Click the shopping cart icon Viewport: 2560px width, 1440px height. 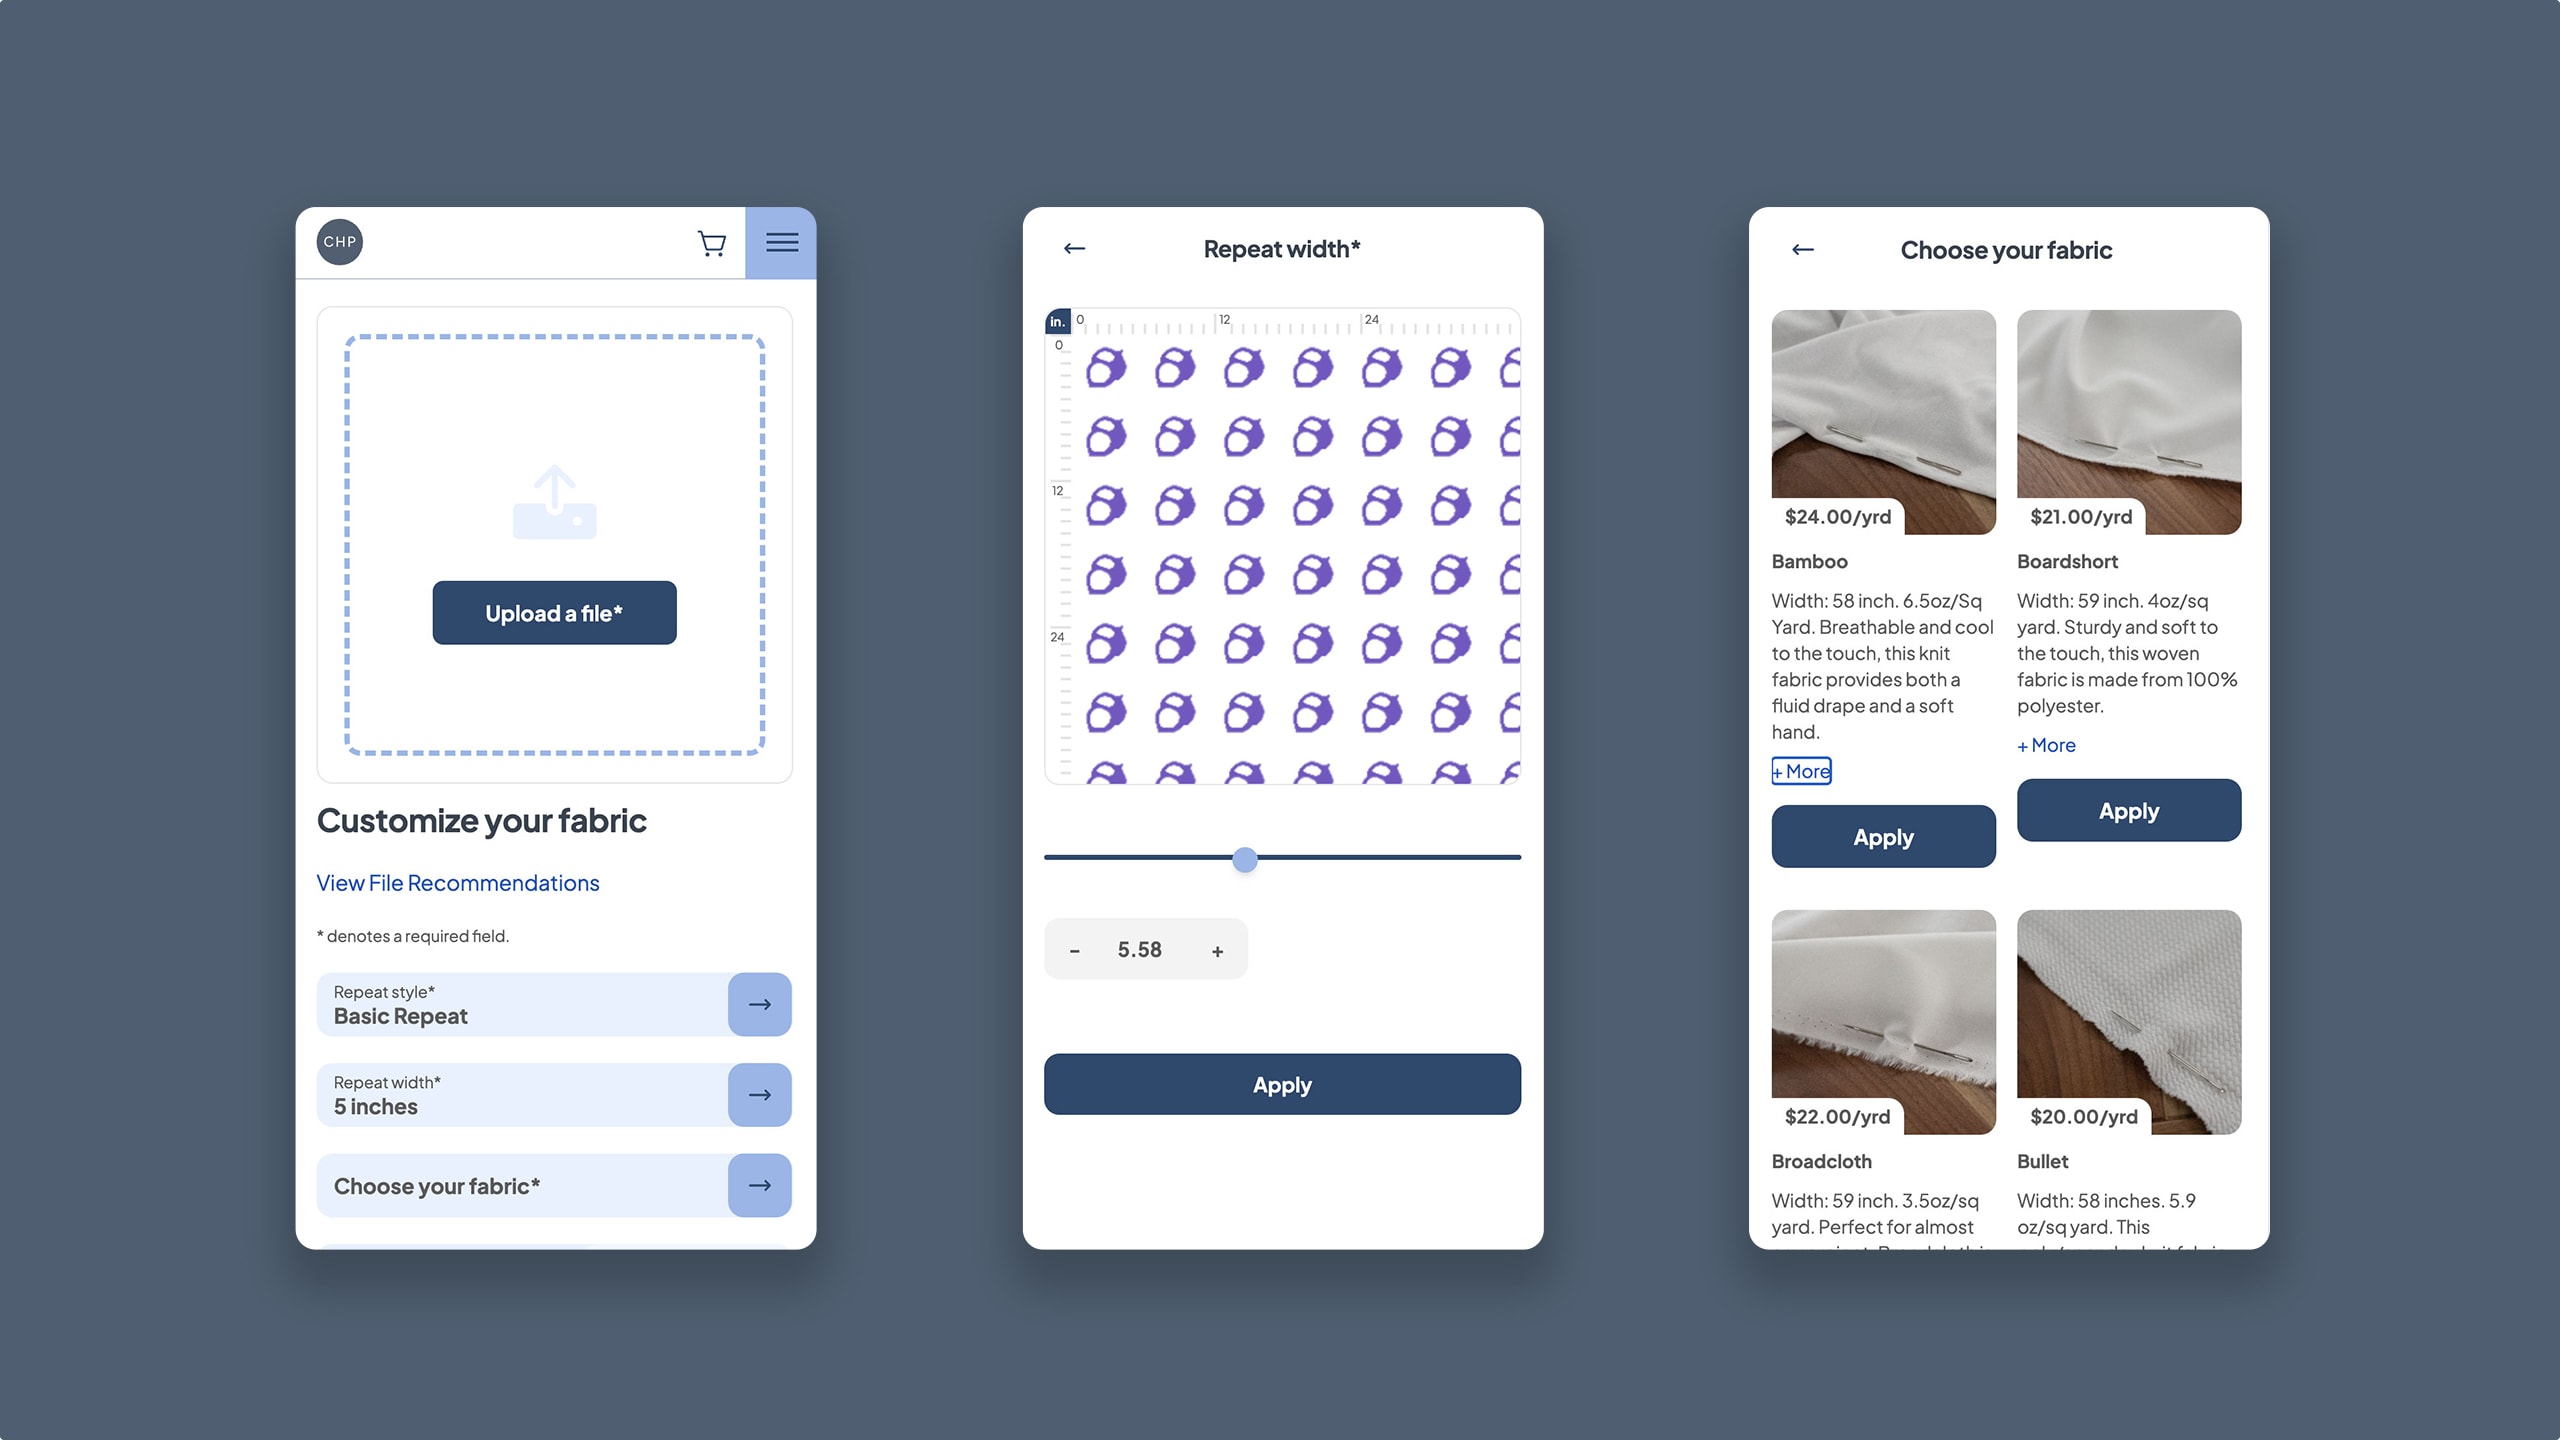pyautogui.click(x=710, y=241)
